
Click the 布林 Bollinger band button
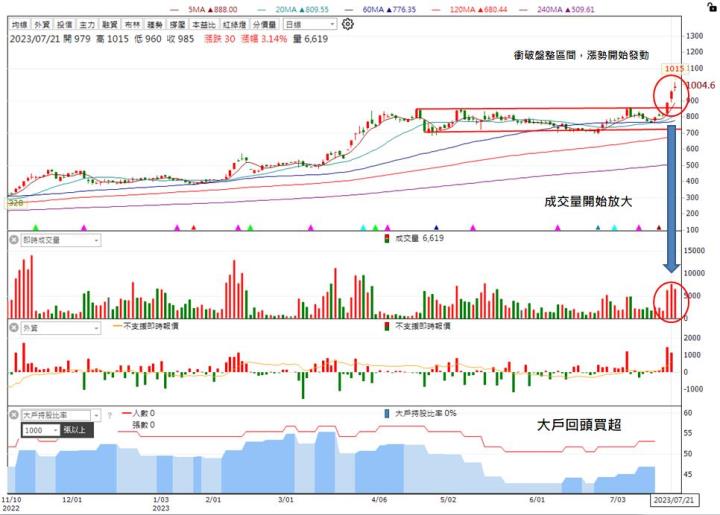(133, 23)
